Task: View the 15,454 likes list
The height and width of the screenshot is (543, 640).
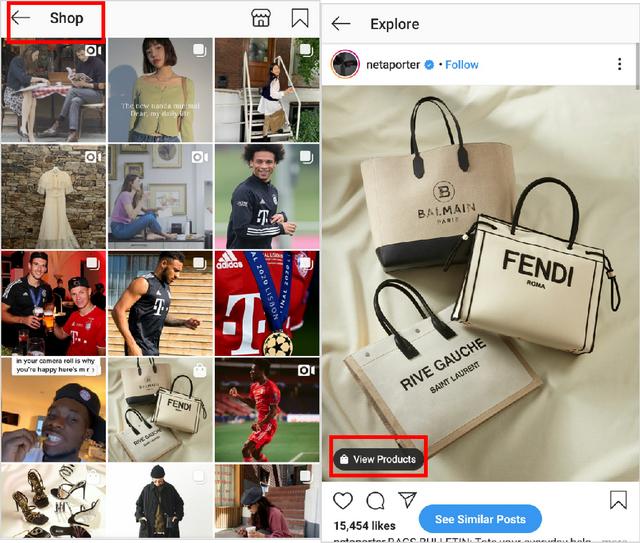Action: [x=364, y=526]
